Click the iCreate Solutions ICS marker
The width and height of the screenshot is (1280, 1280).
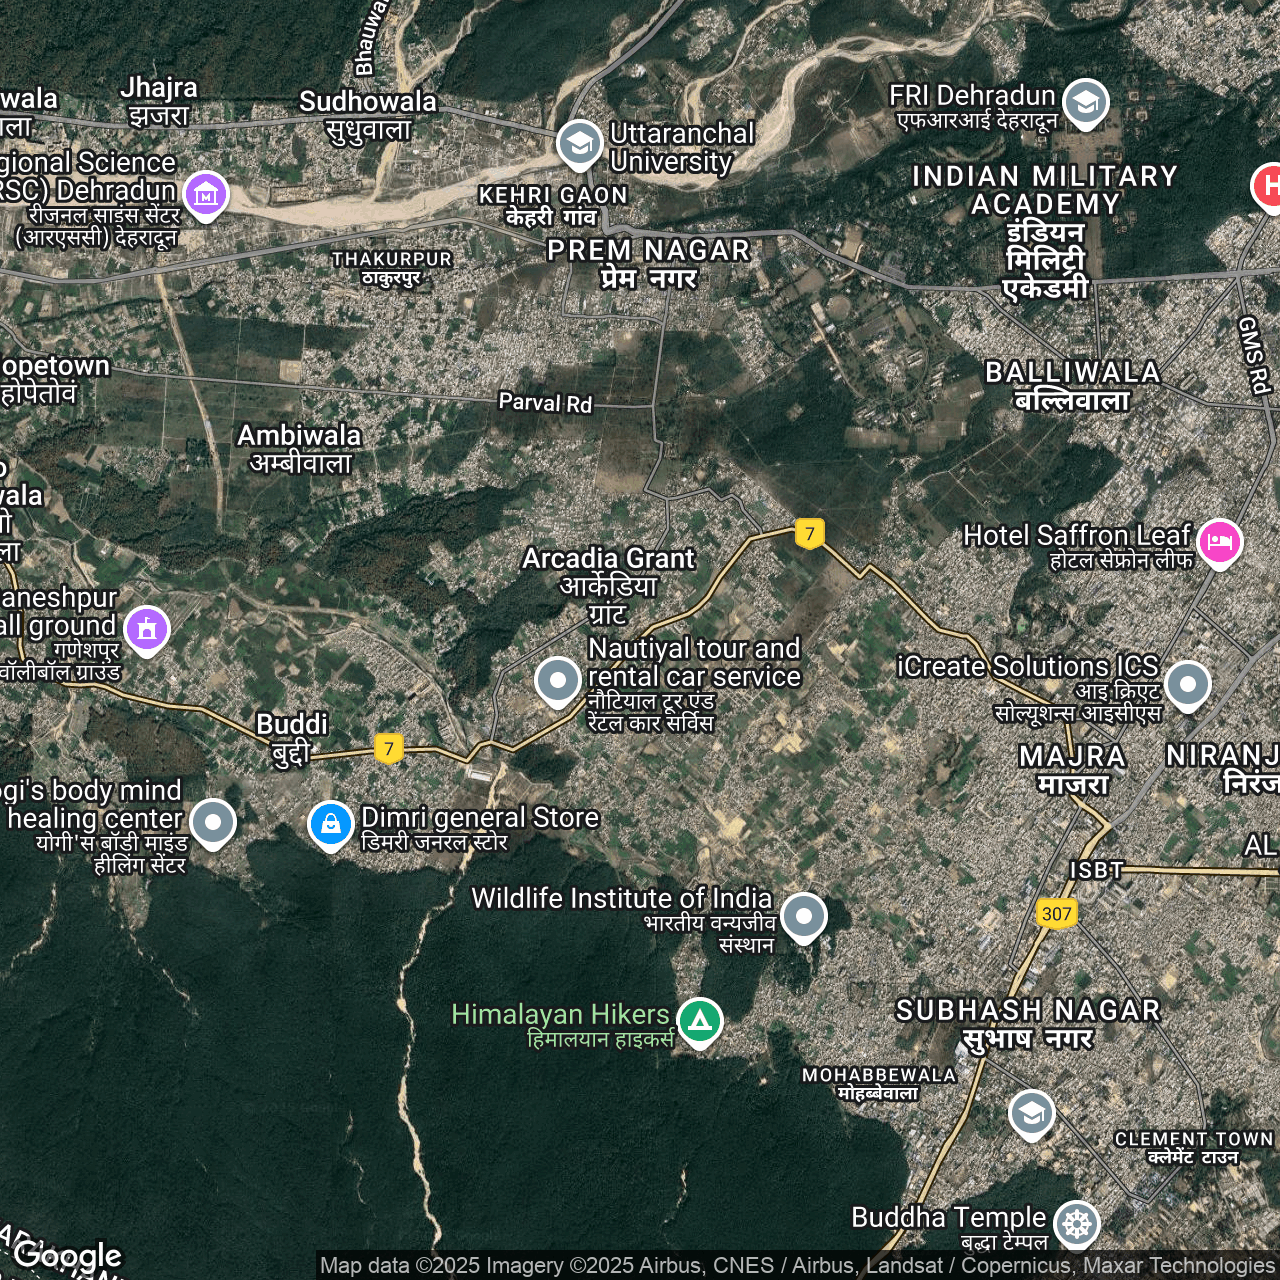pos(1187,685)
